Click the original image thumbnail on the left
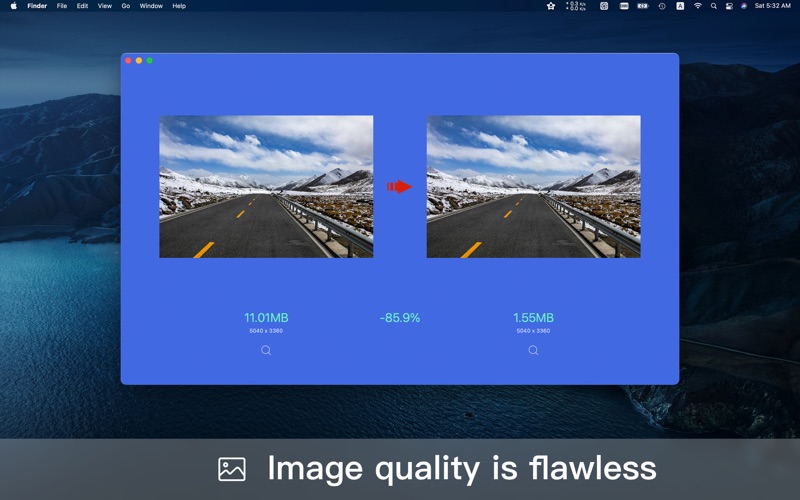The height and width of the screenshot is (500, 800). pyautogui.click(x=266, y=186)
